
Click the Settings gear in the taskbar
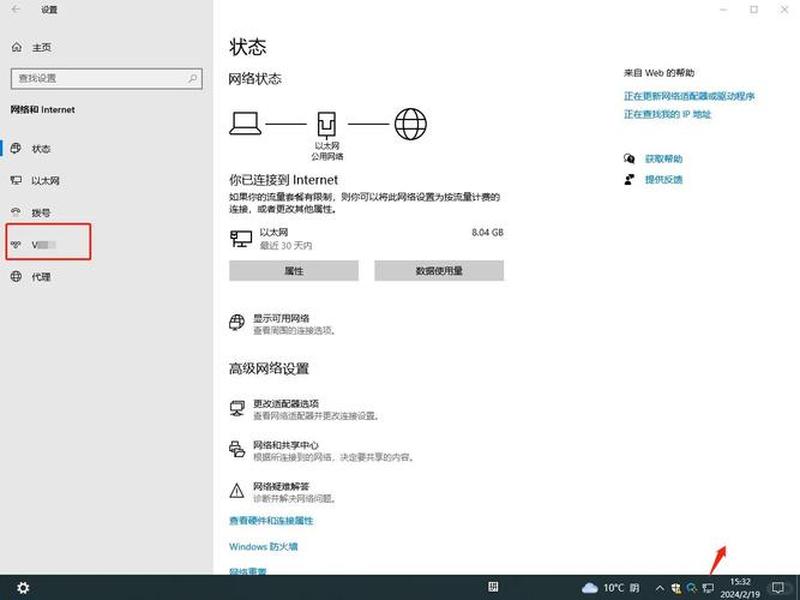pos(23,588)
